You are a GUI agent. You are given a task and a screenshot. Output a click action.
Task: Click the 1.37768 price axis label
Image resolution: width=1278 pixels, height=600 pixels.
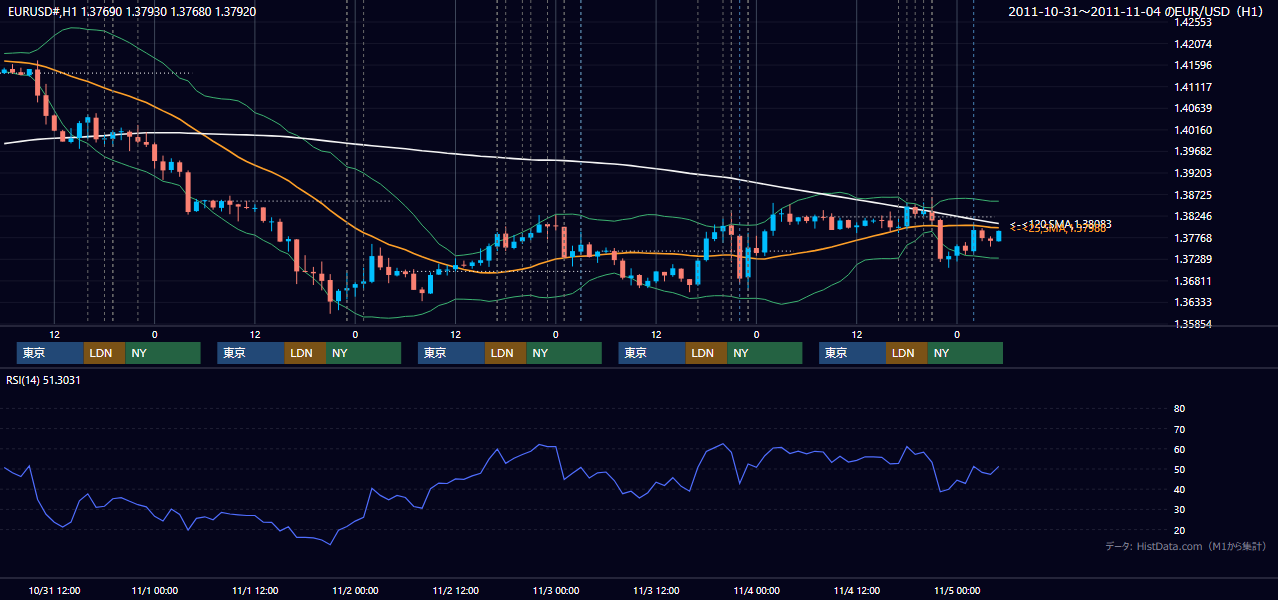pyautogui.click(x=1193, y=238)
